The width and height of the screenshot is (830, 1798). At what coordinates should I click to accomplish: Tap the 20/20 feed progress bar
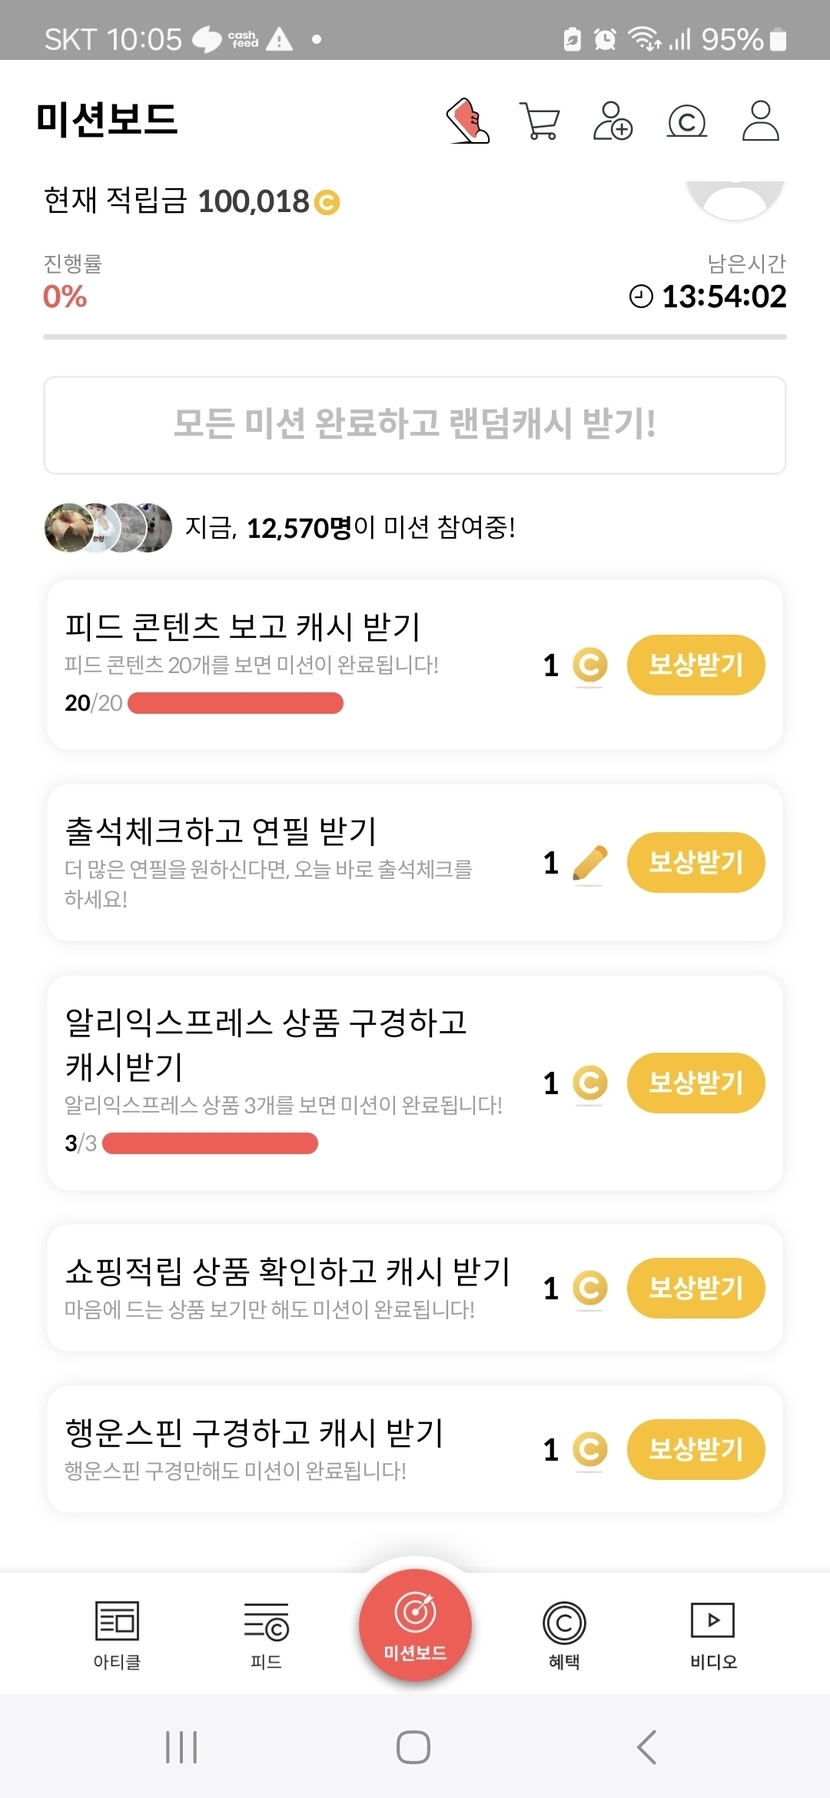pyautogui.click(x=236, y=703)
